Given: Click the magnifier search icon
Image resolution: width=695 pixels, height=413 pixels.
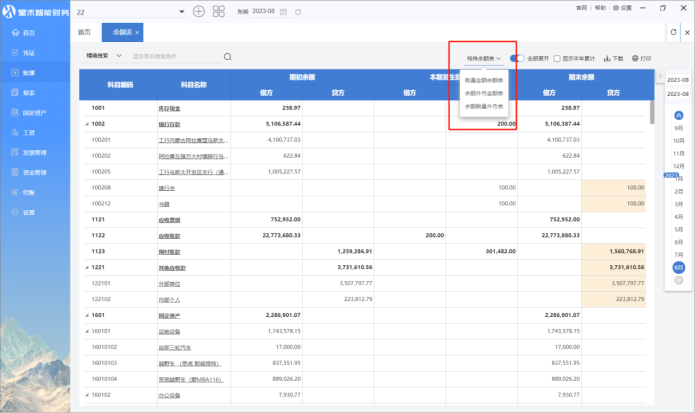Looking at the screenshot, I should (x=228, y=57).
